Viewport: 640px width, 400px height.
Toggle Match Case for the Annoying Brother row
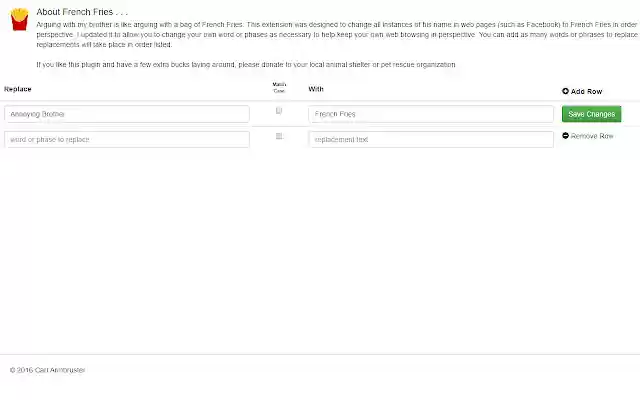coord(279,110)
